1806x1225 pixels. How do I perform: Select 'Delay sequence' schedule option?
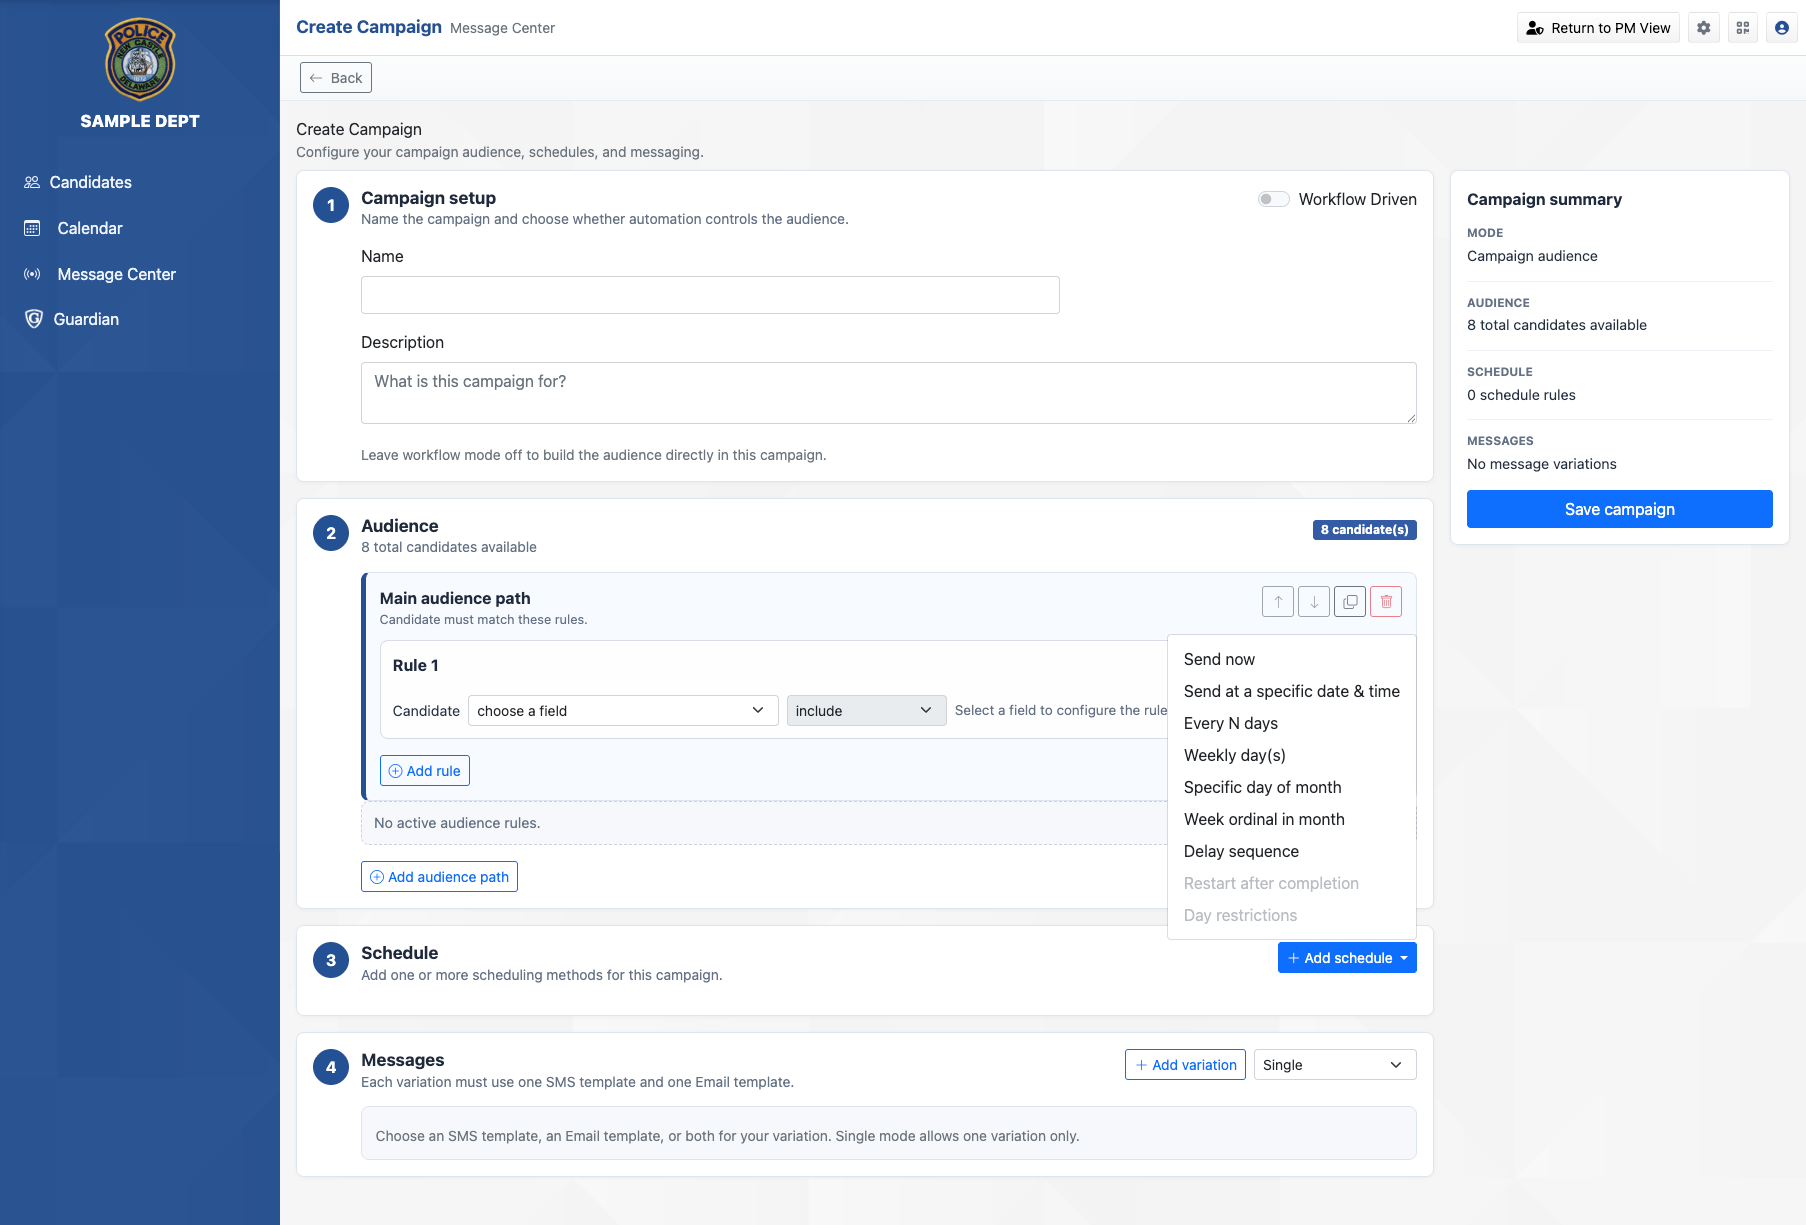[x=1292, y=851]
